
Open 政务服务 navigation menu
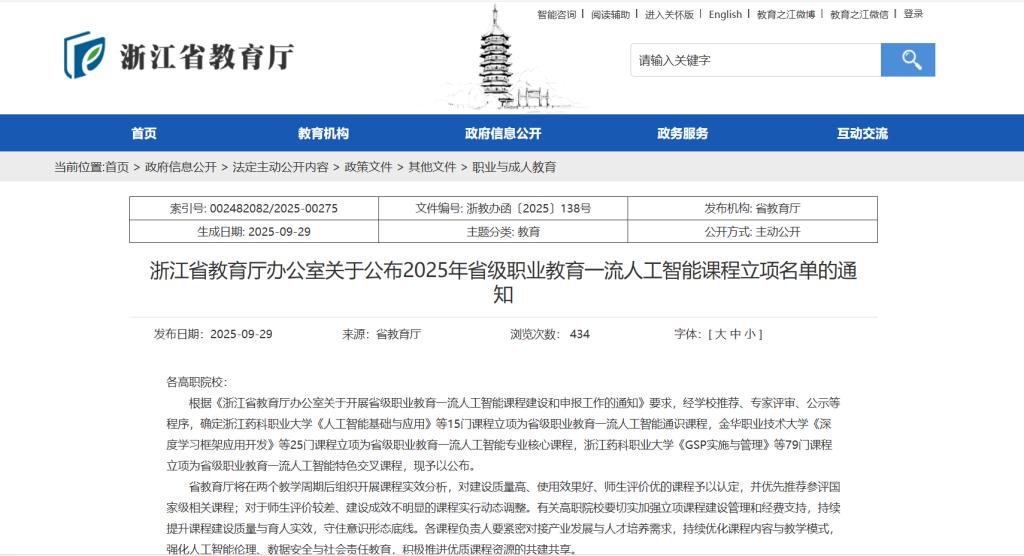[682, 134]
